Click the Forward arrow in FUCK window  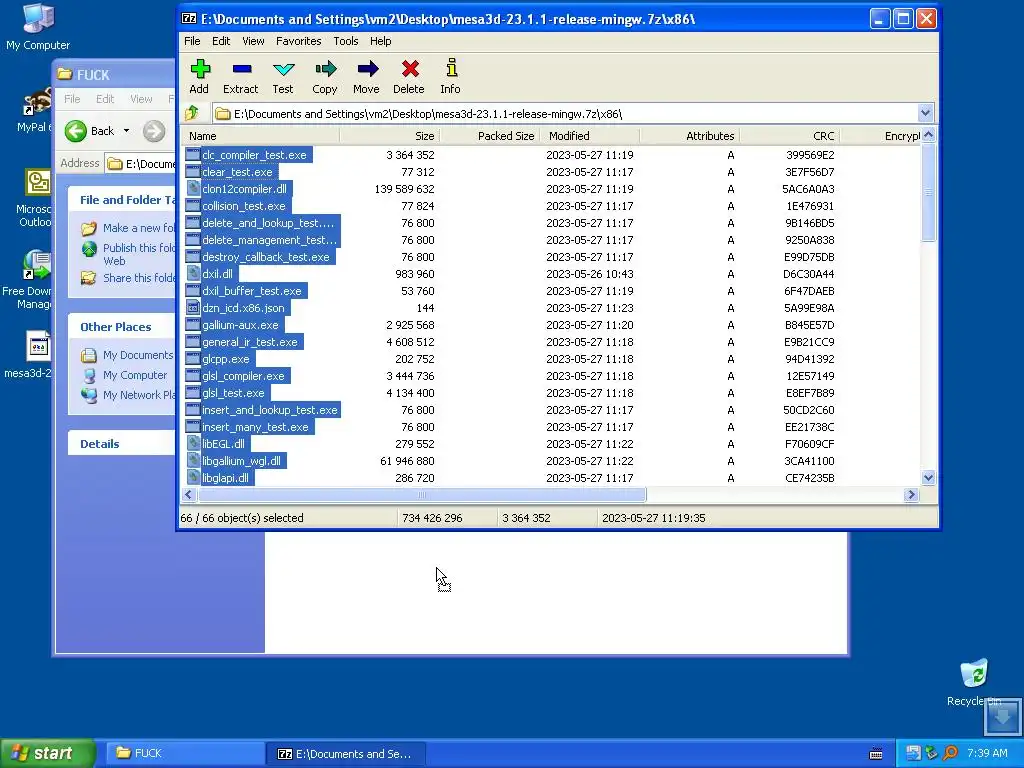[x=154, y=131]
